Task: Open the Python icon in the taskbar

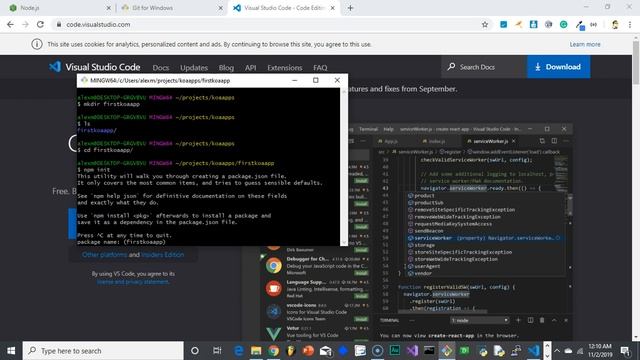Action: [x=482, y=351]
